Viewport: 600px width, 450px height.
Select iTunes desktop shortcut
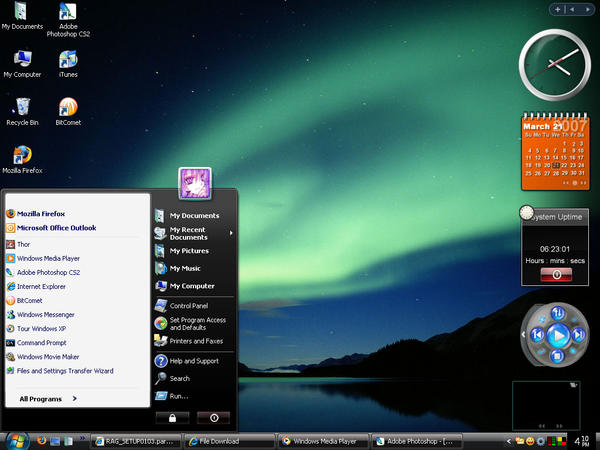[x=68, y=64]
